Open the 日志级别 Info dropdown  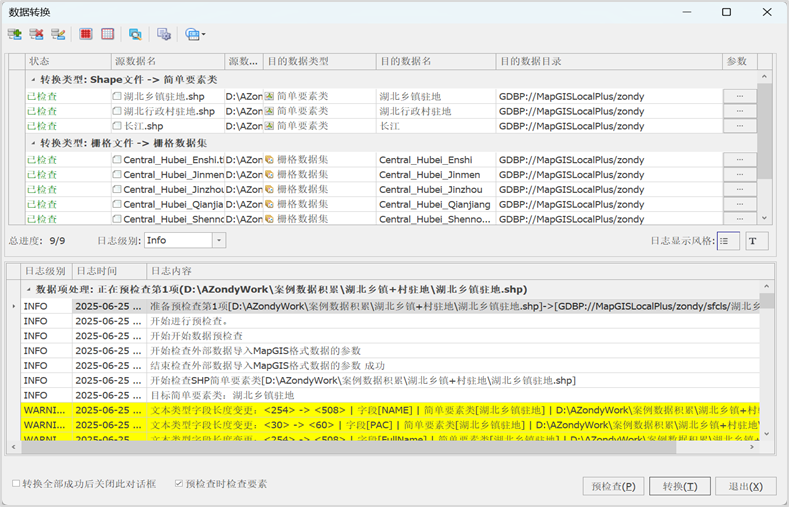[219, 240]
